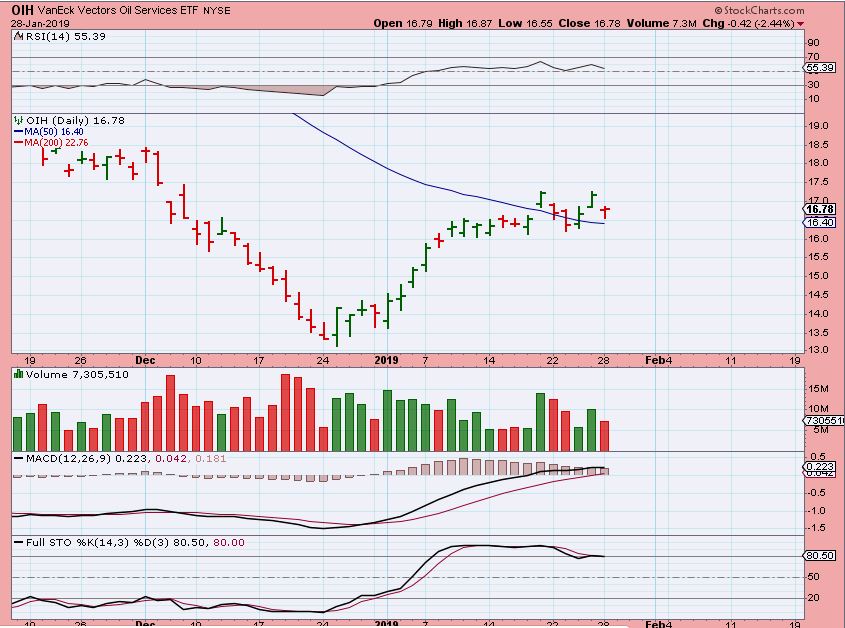Click the date label 28-Jan-2019

pos(38,24)
